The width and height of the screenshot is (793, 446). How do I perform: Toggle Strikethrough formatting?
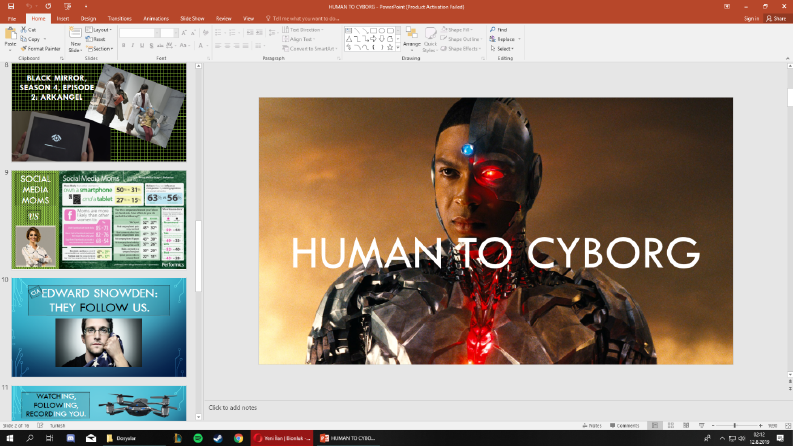pyautogui.click(x=160, y=46)
